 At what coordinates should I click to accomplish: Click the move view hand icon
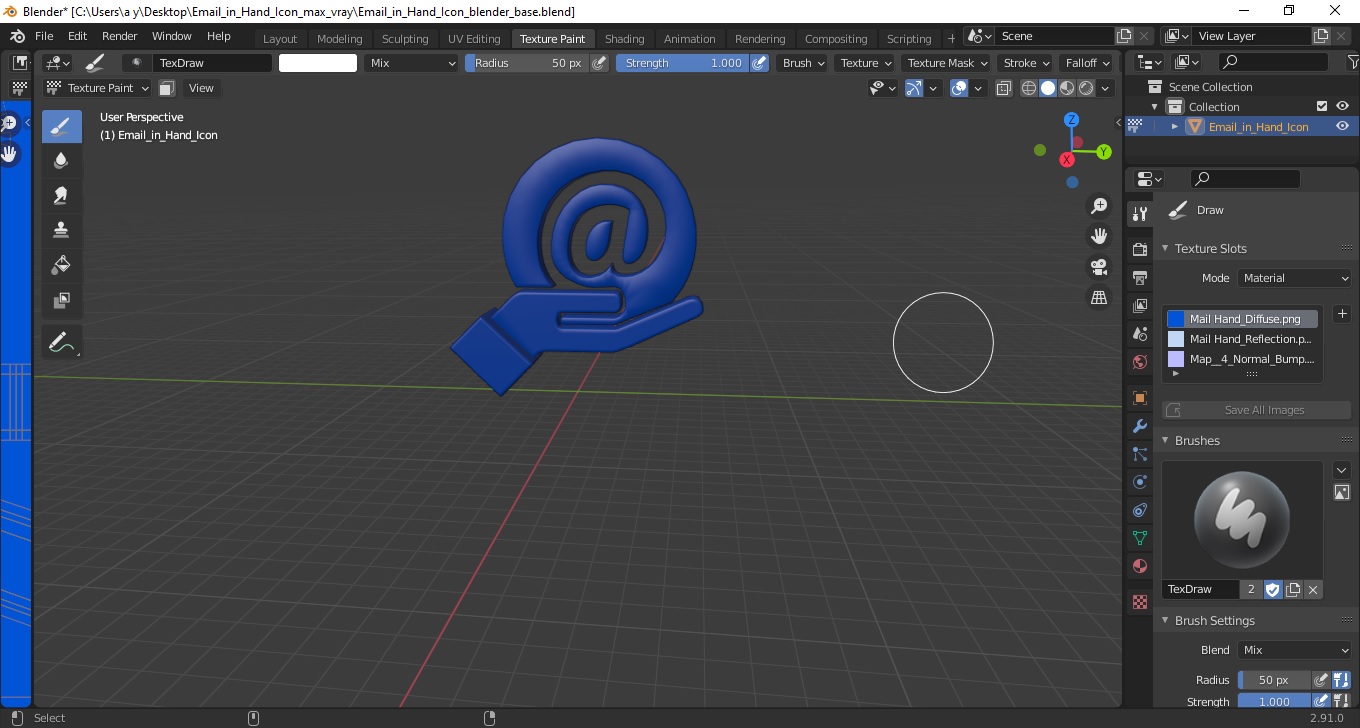click(1099, 236)
